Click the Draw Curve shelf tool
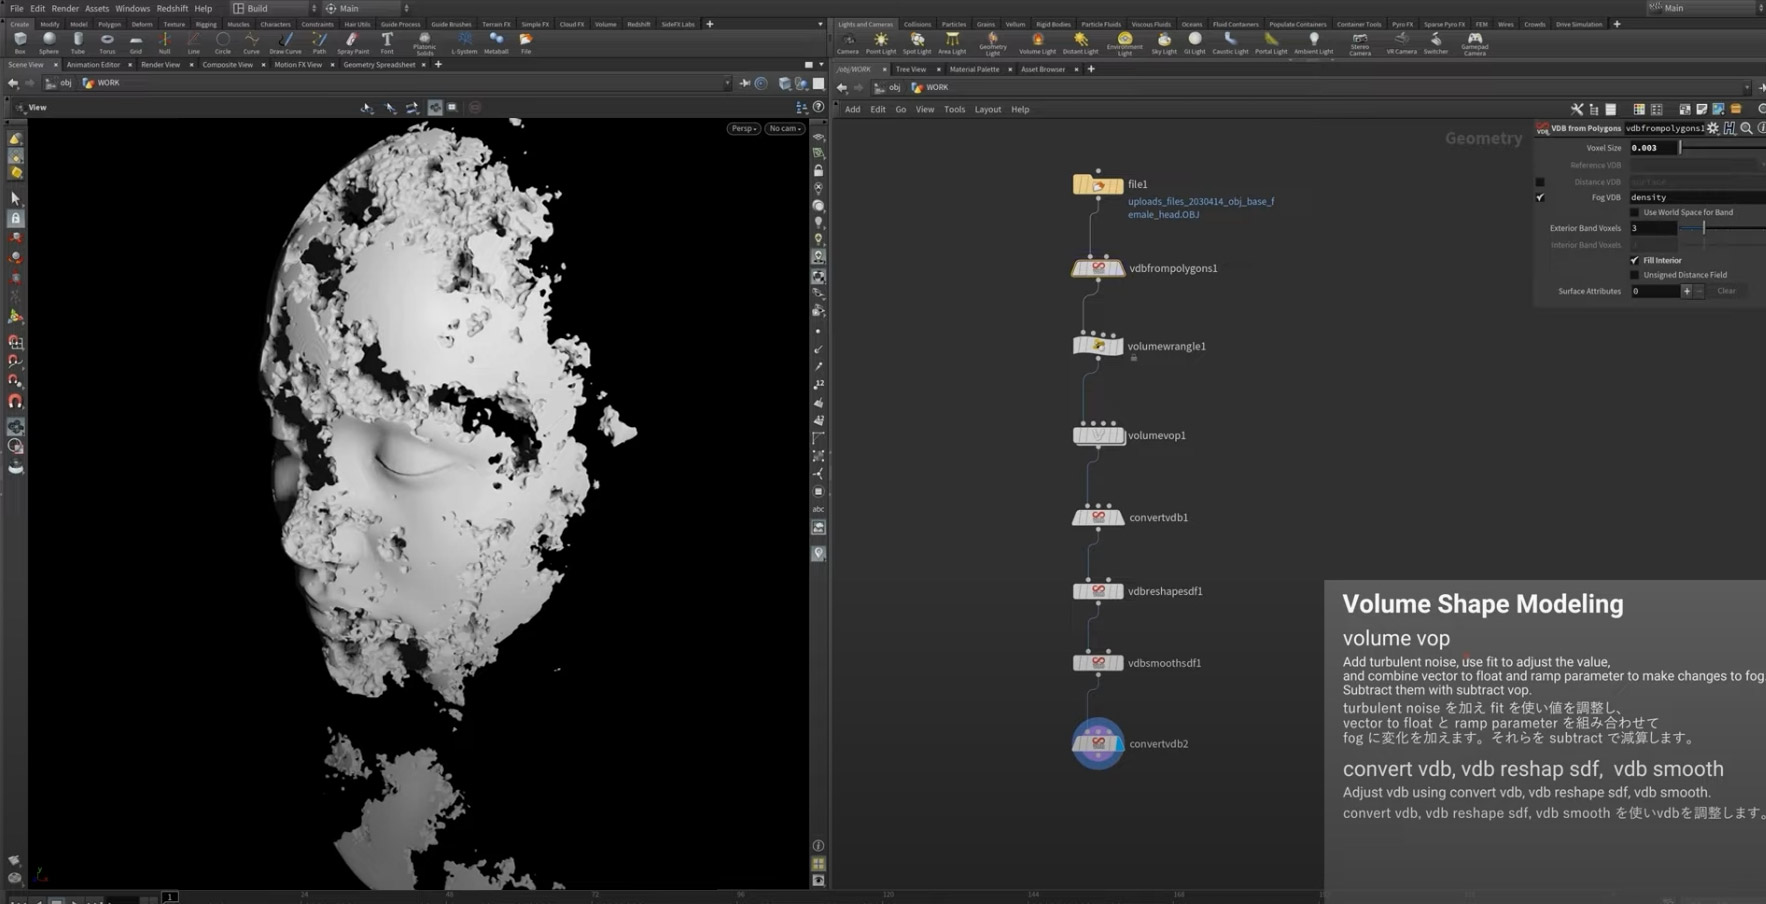 coord(285,43)
